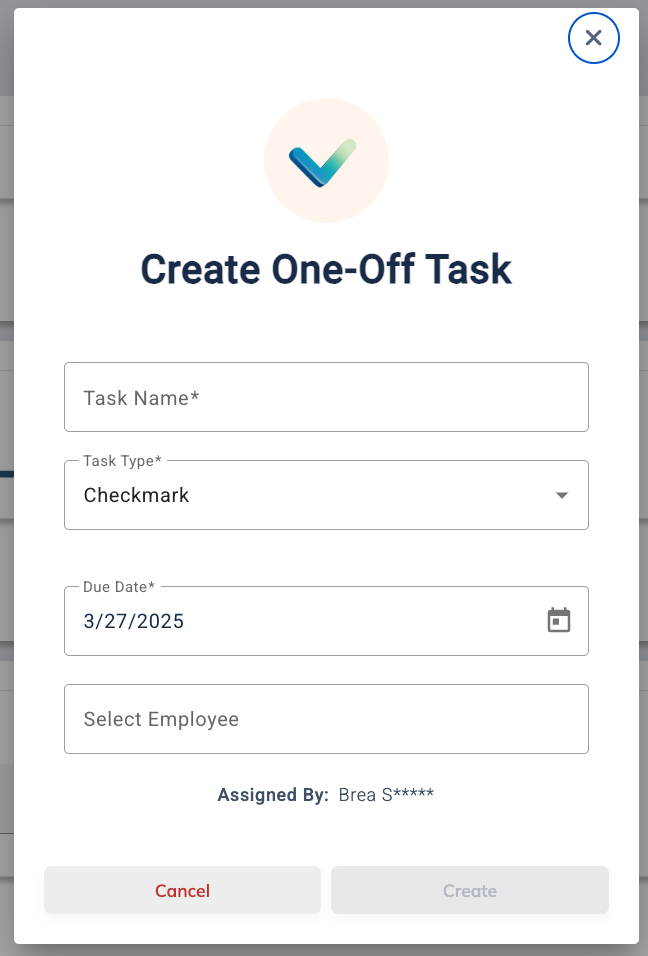Click the Assigned By label text
Screen dimensions: 648x956
pyautogui.click(x=272, y=795)
